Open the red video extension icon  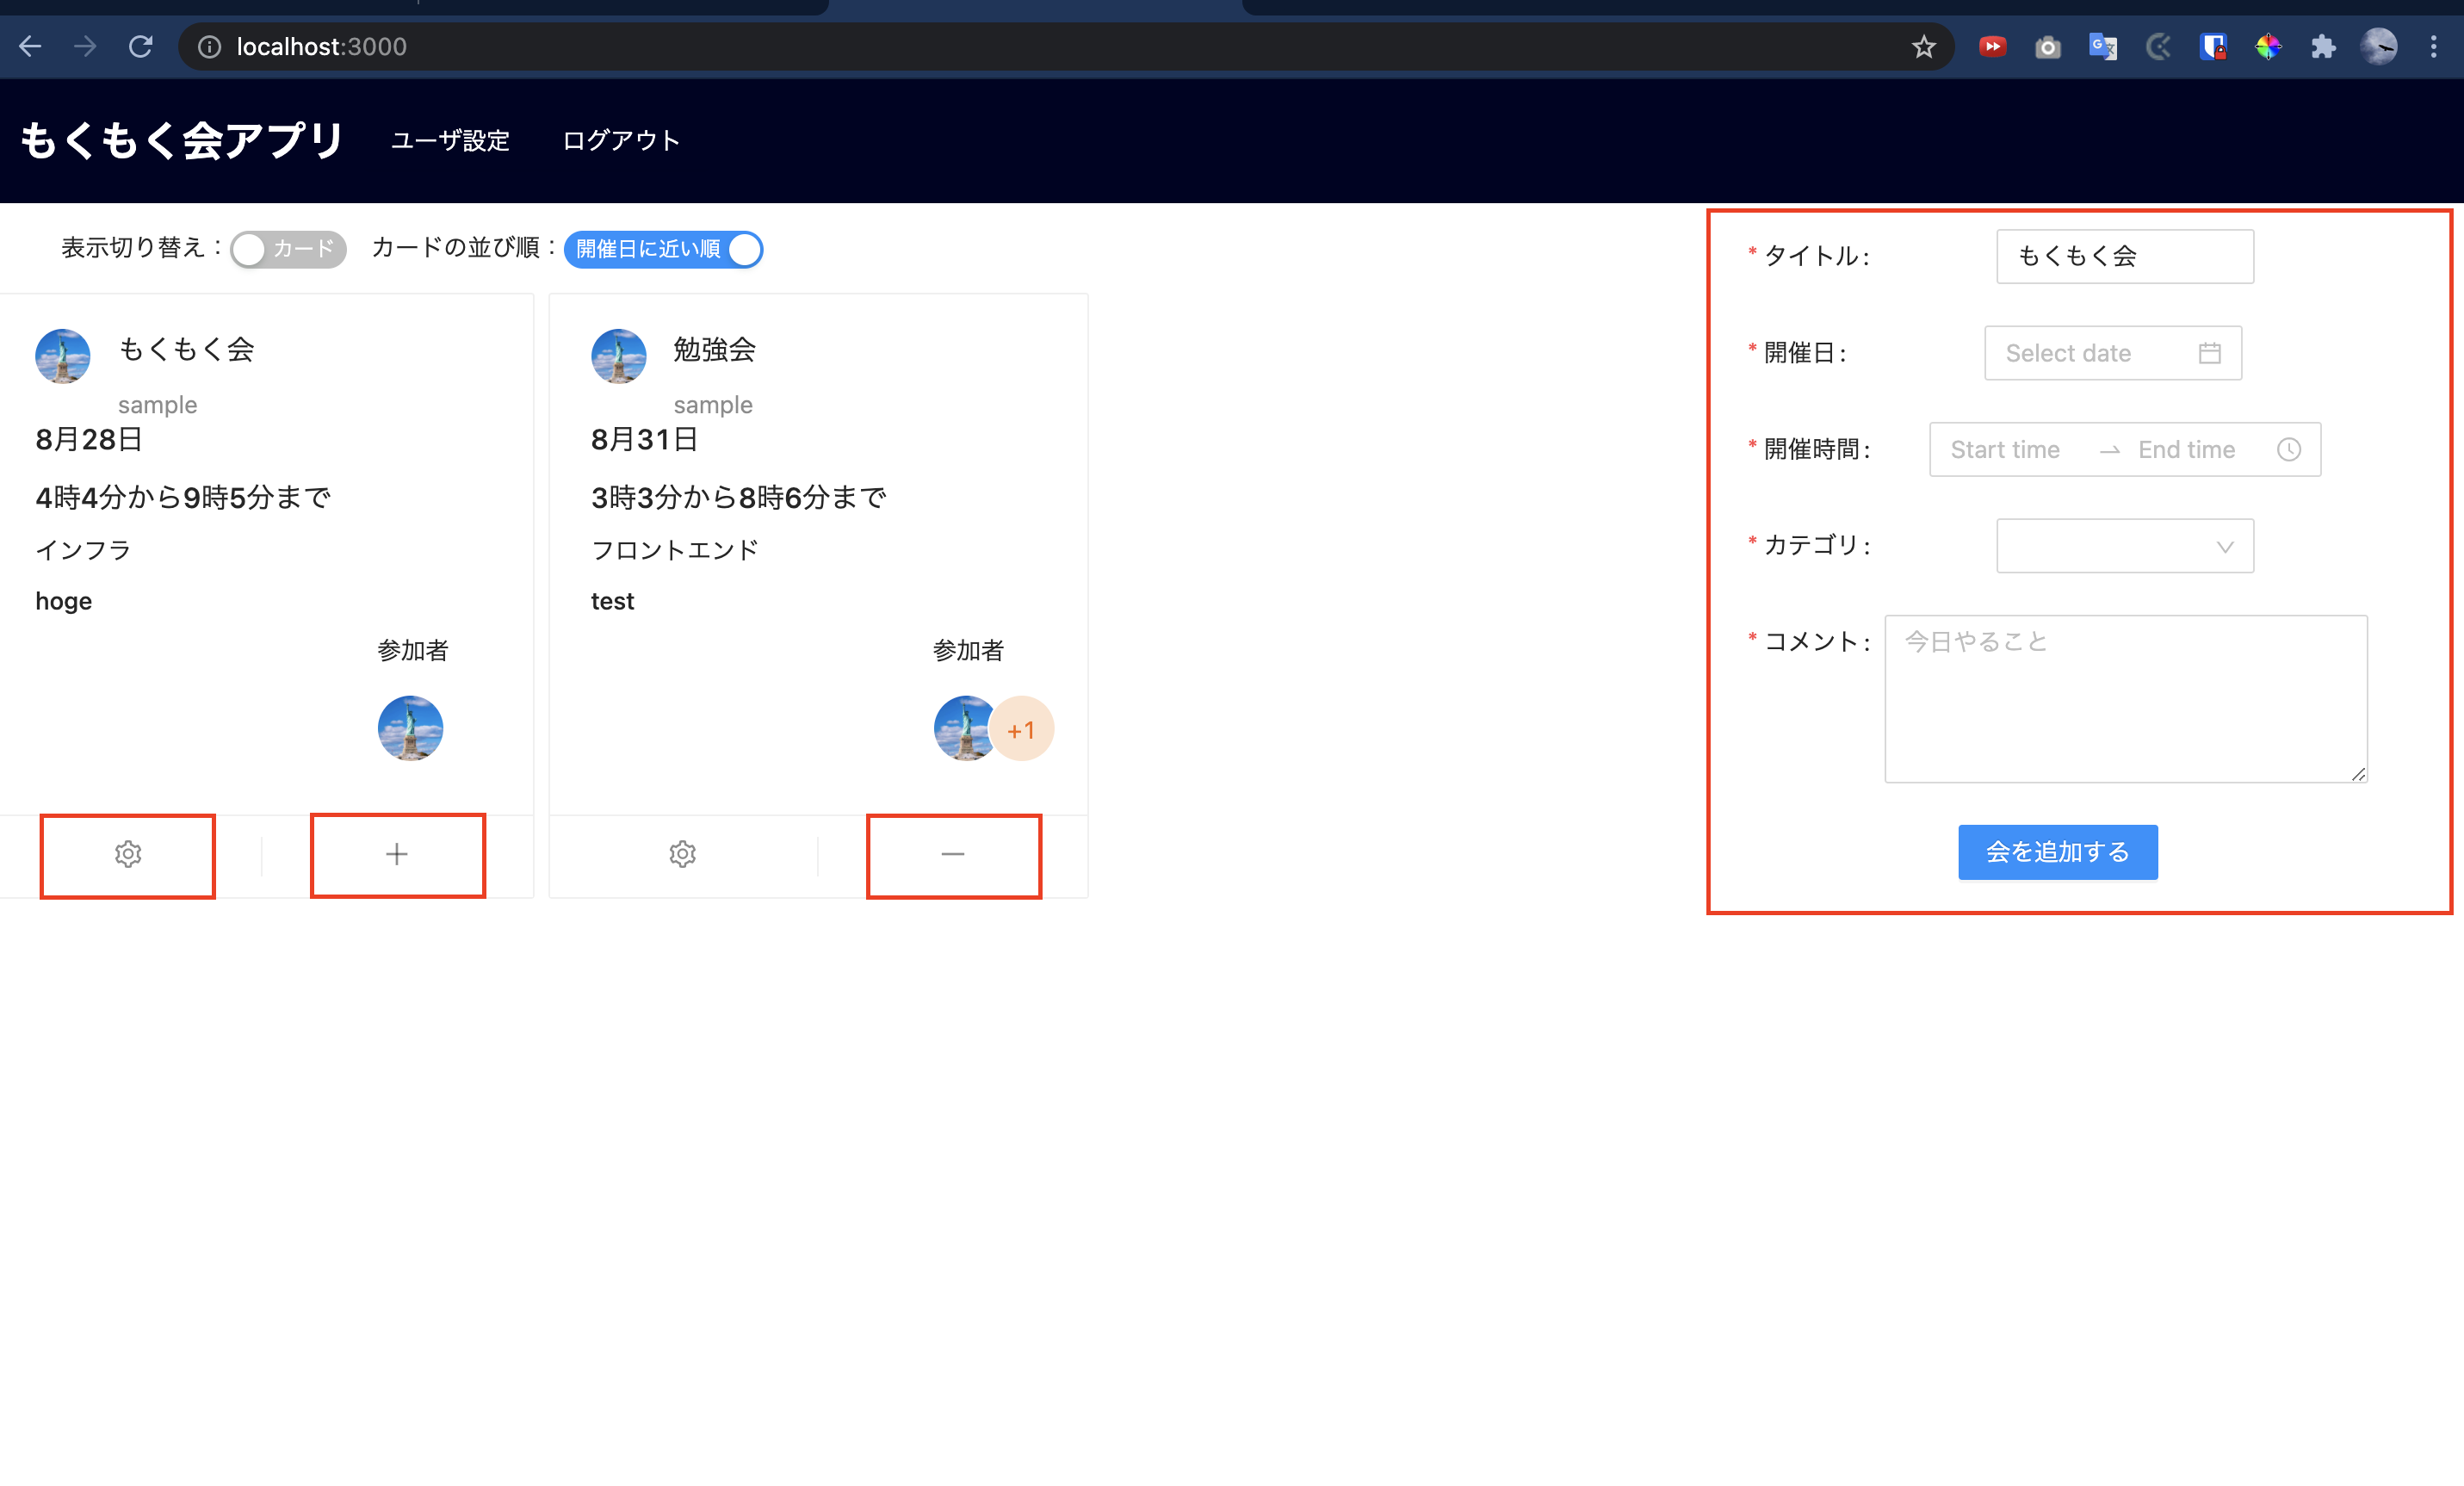1992,47
